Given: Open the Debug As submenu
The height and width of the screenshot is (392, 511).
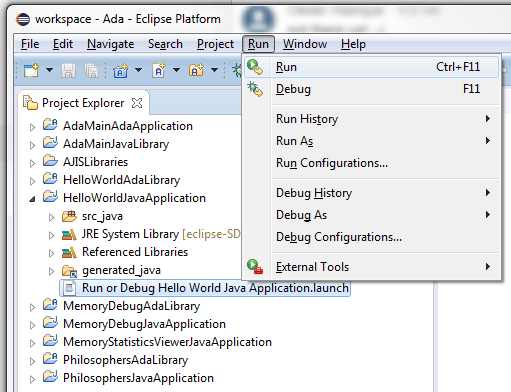Looking at the screenshot, I should tap(371, 215).
